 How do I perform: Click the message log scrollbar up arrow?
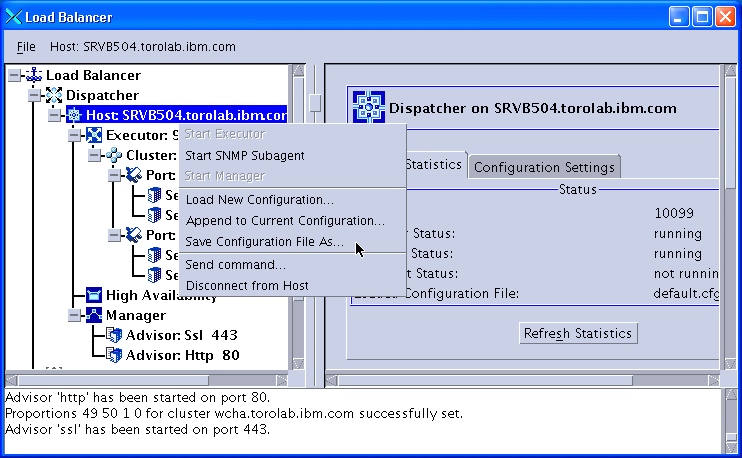coord(730,395)
